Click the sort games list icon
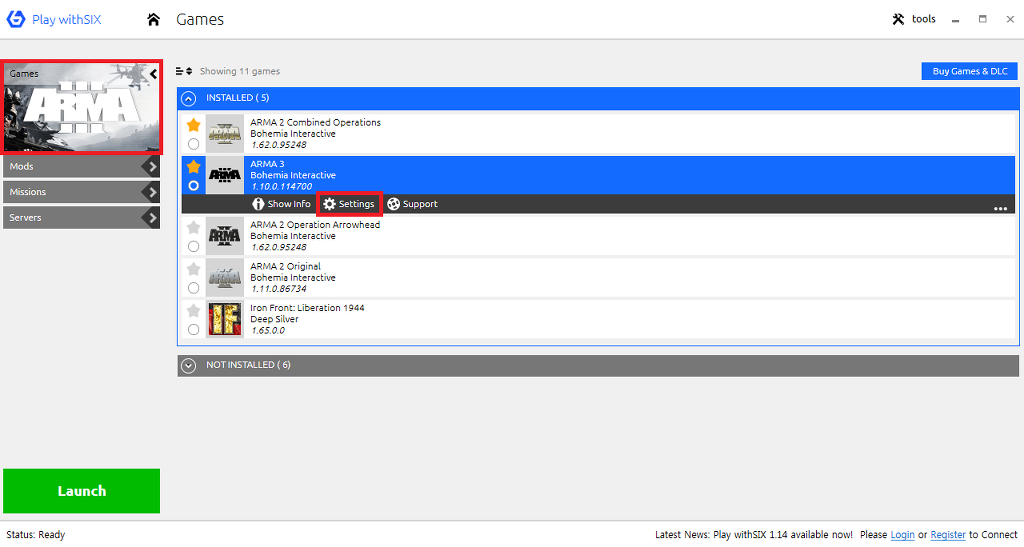Viewport: 1024px width, 547px height. point(184,71)
